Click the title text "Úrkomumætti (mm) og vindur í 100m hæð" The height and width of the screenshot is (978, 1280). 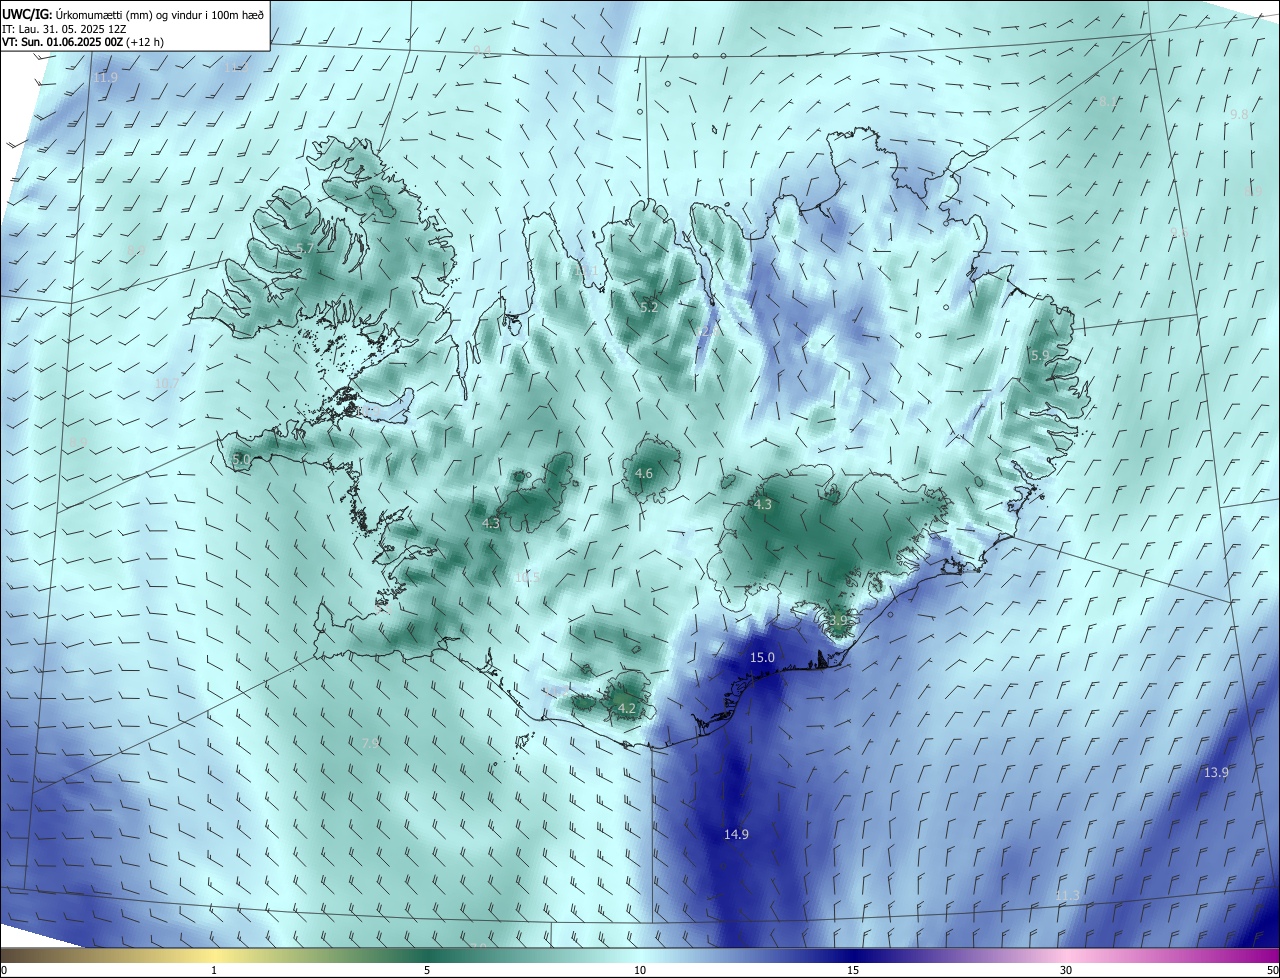point(160,13)
